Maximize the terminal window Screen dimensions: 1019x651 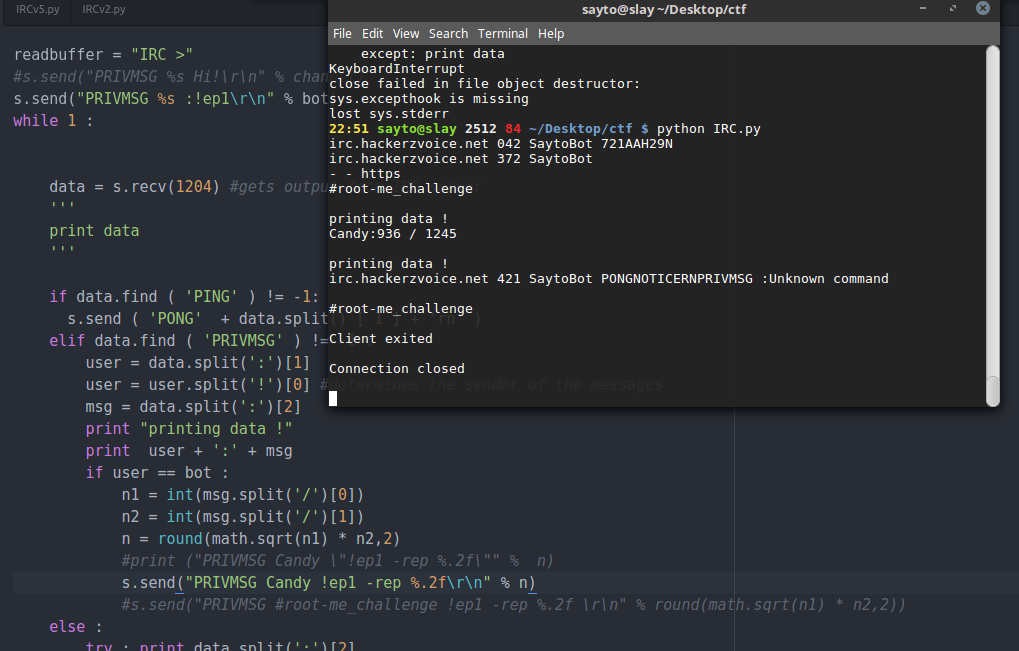click(953, 8)
